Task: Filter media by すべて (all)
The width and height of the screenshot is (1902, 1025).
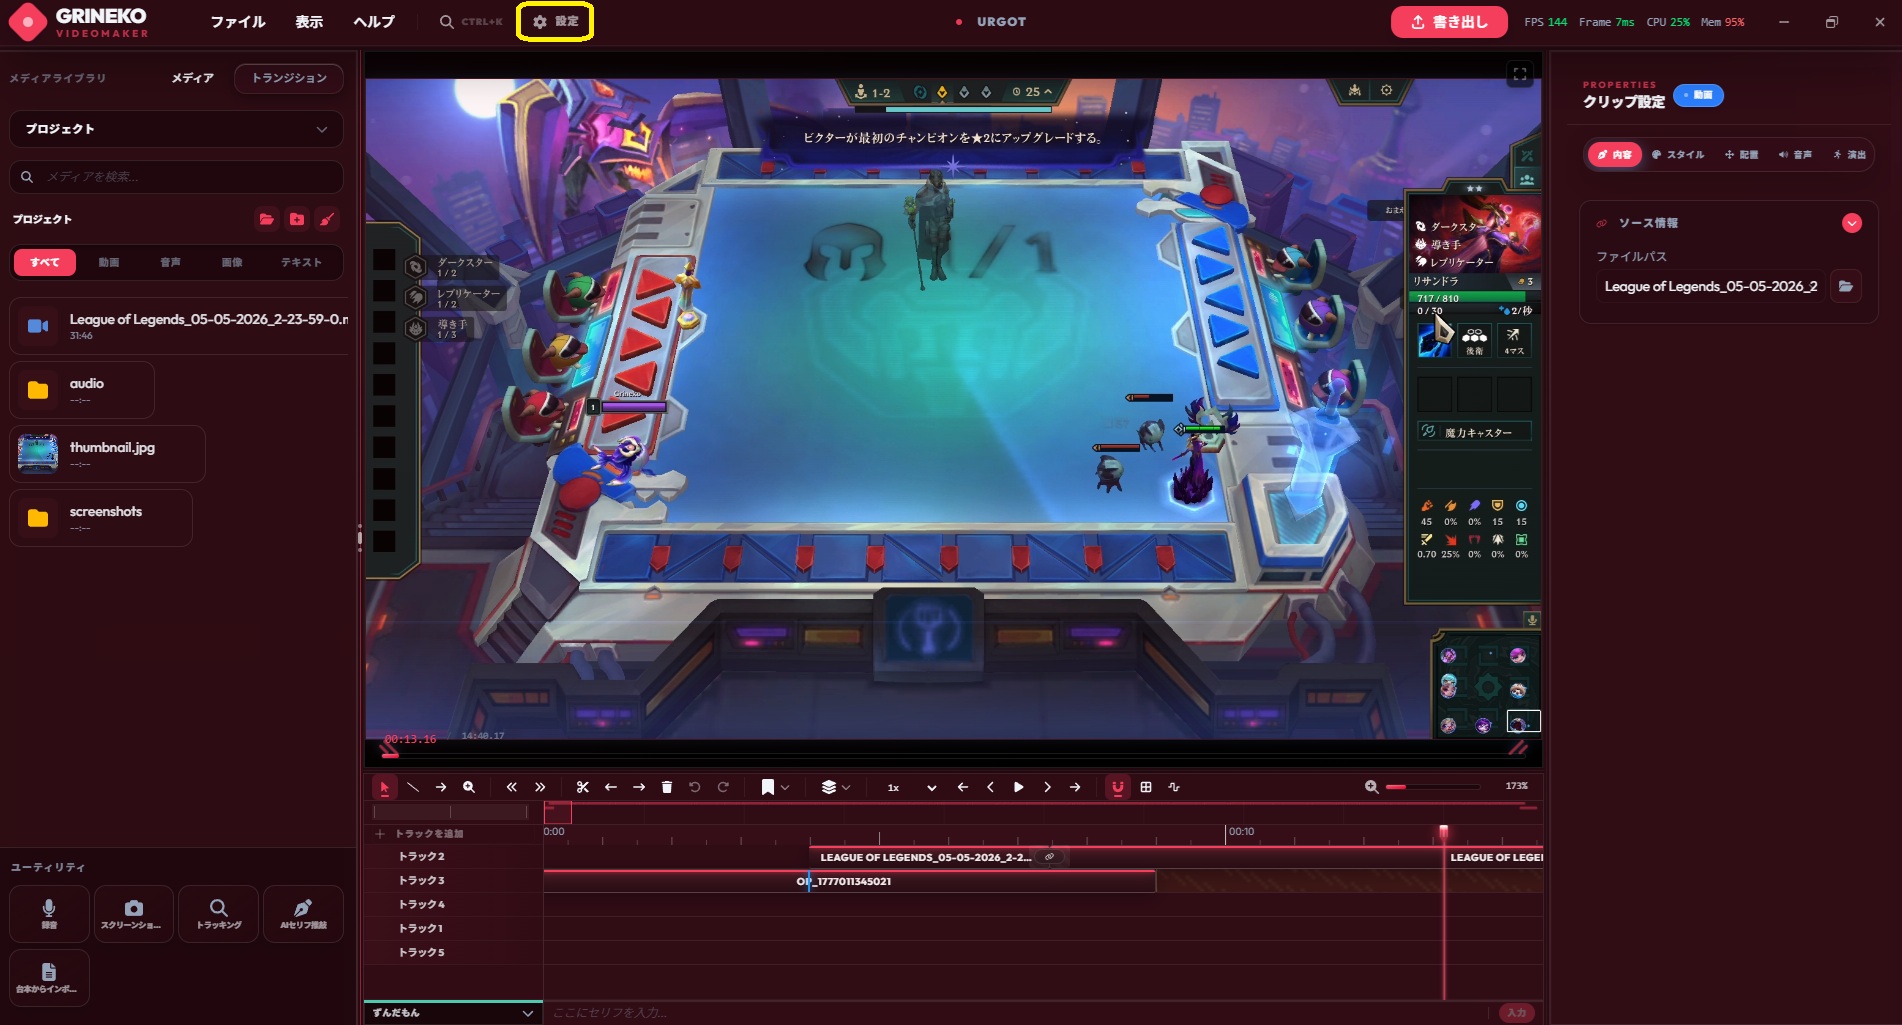Action: 45,263
